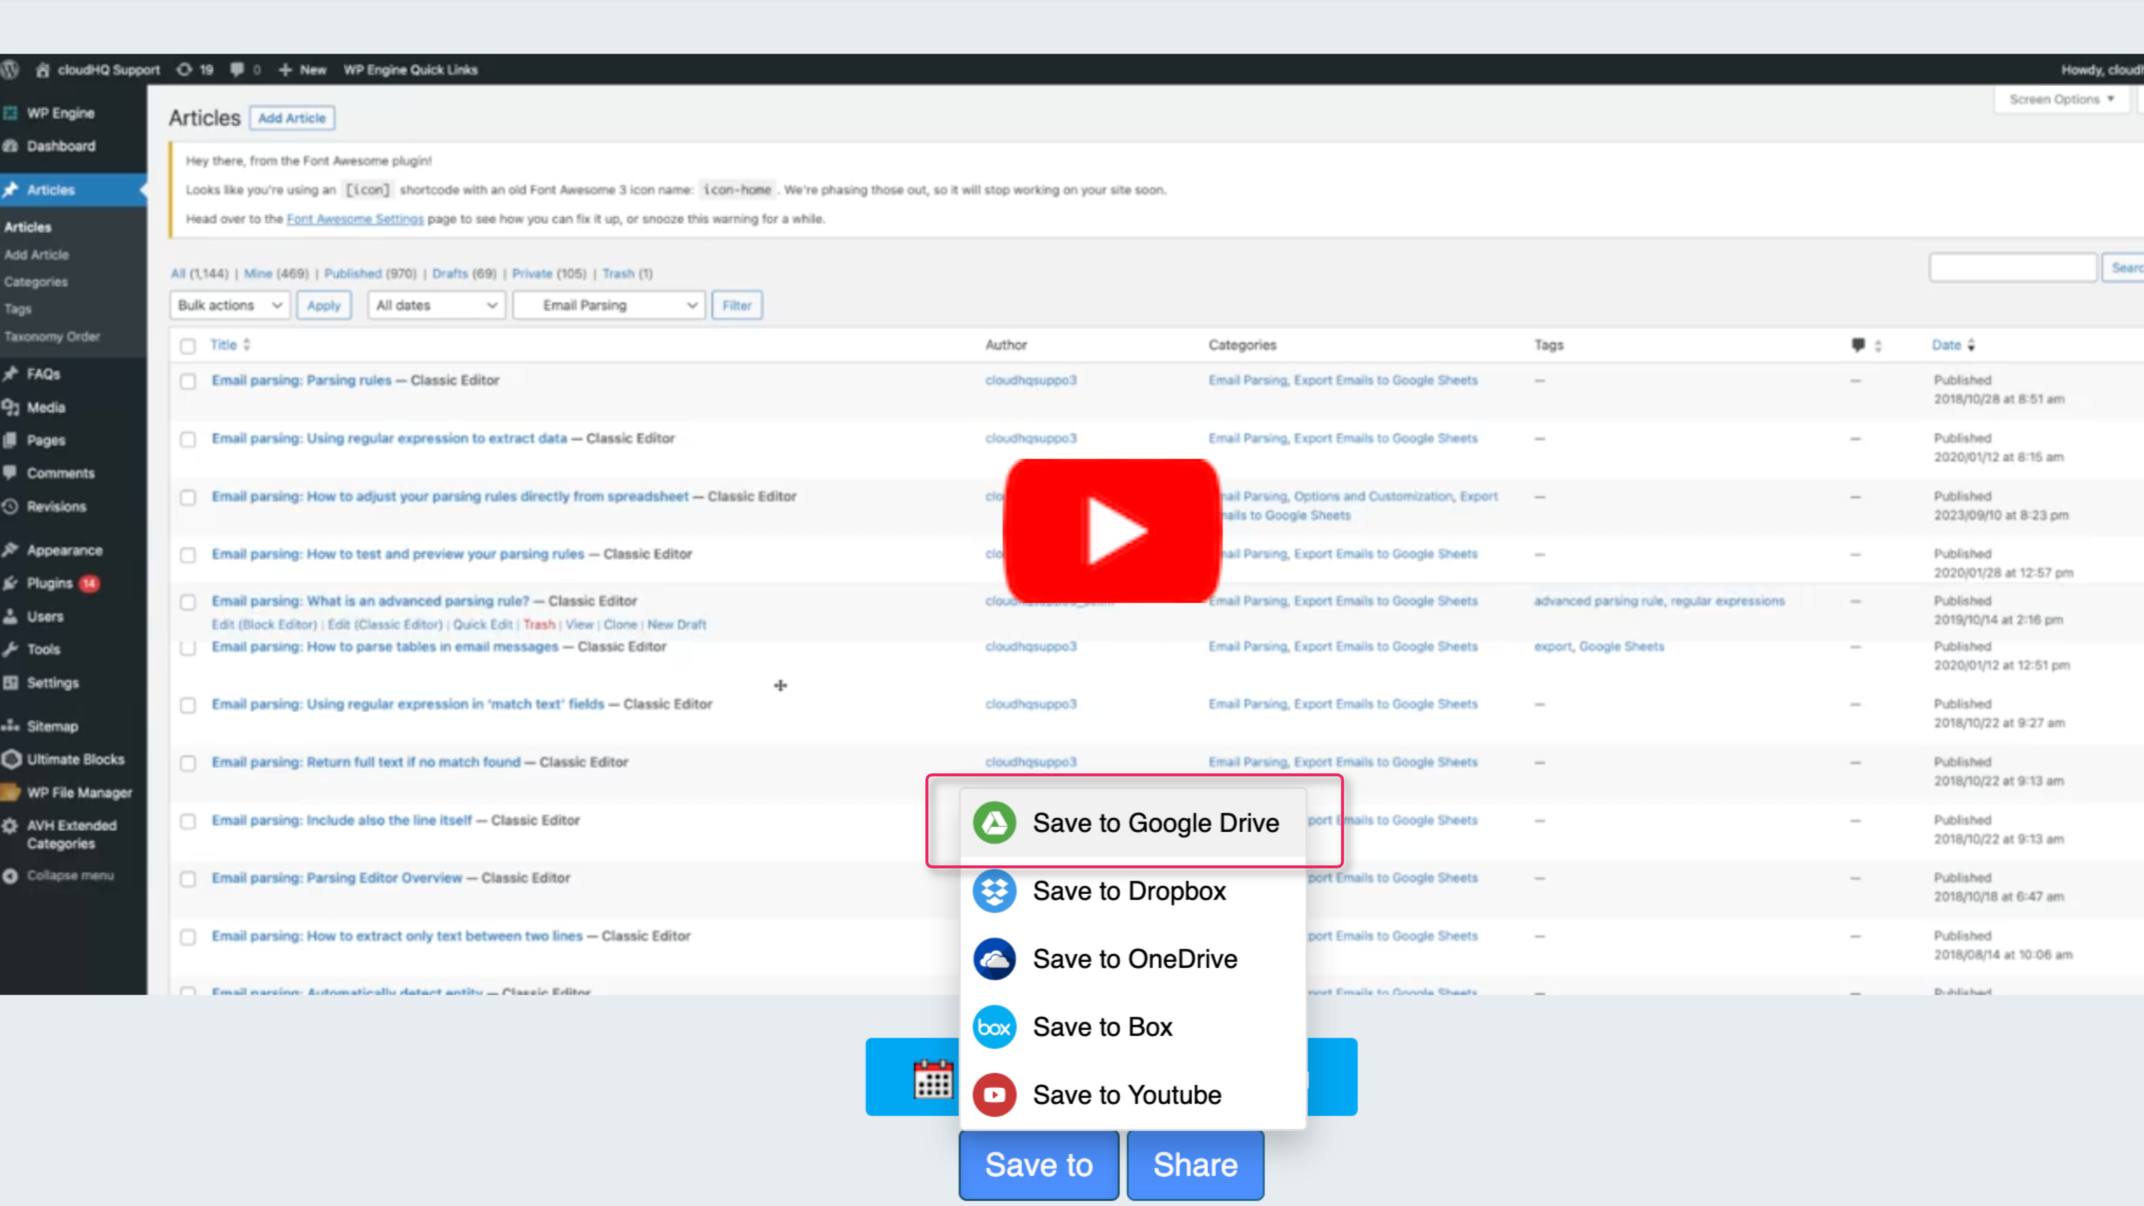Open the All dates dropdown
This screenshot has height=1206, width=2144.
coord(436,305)
